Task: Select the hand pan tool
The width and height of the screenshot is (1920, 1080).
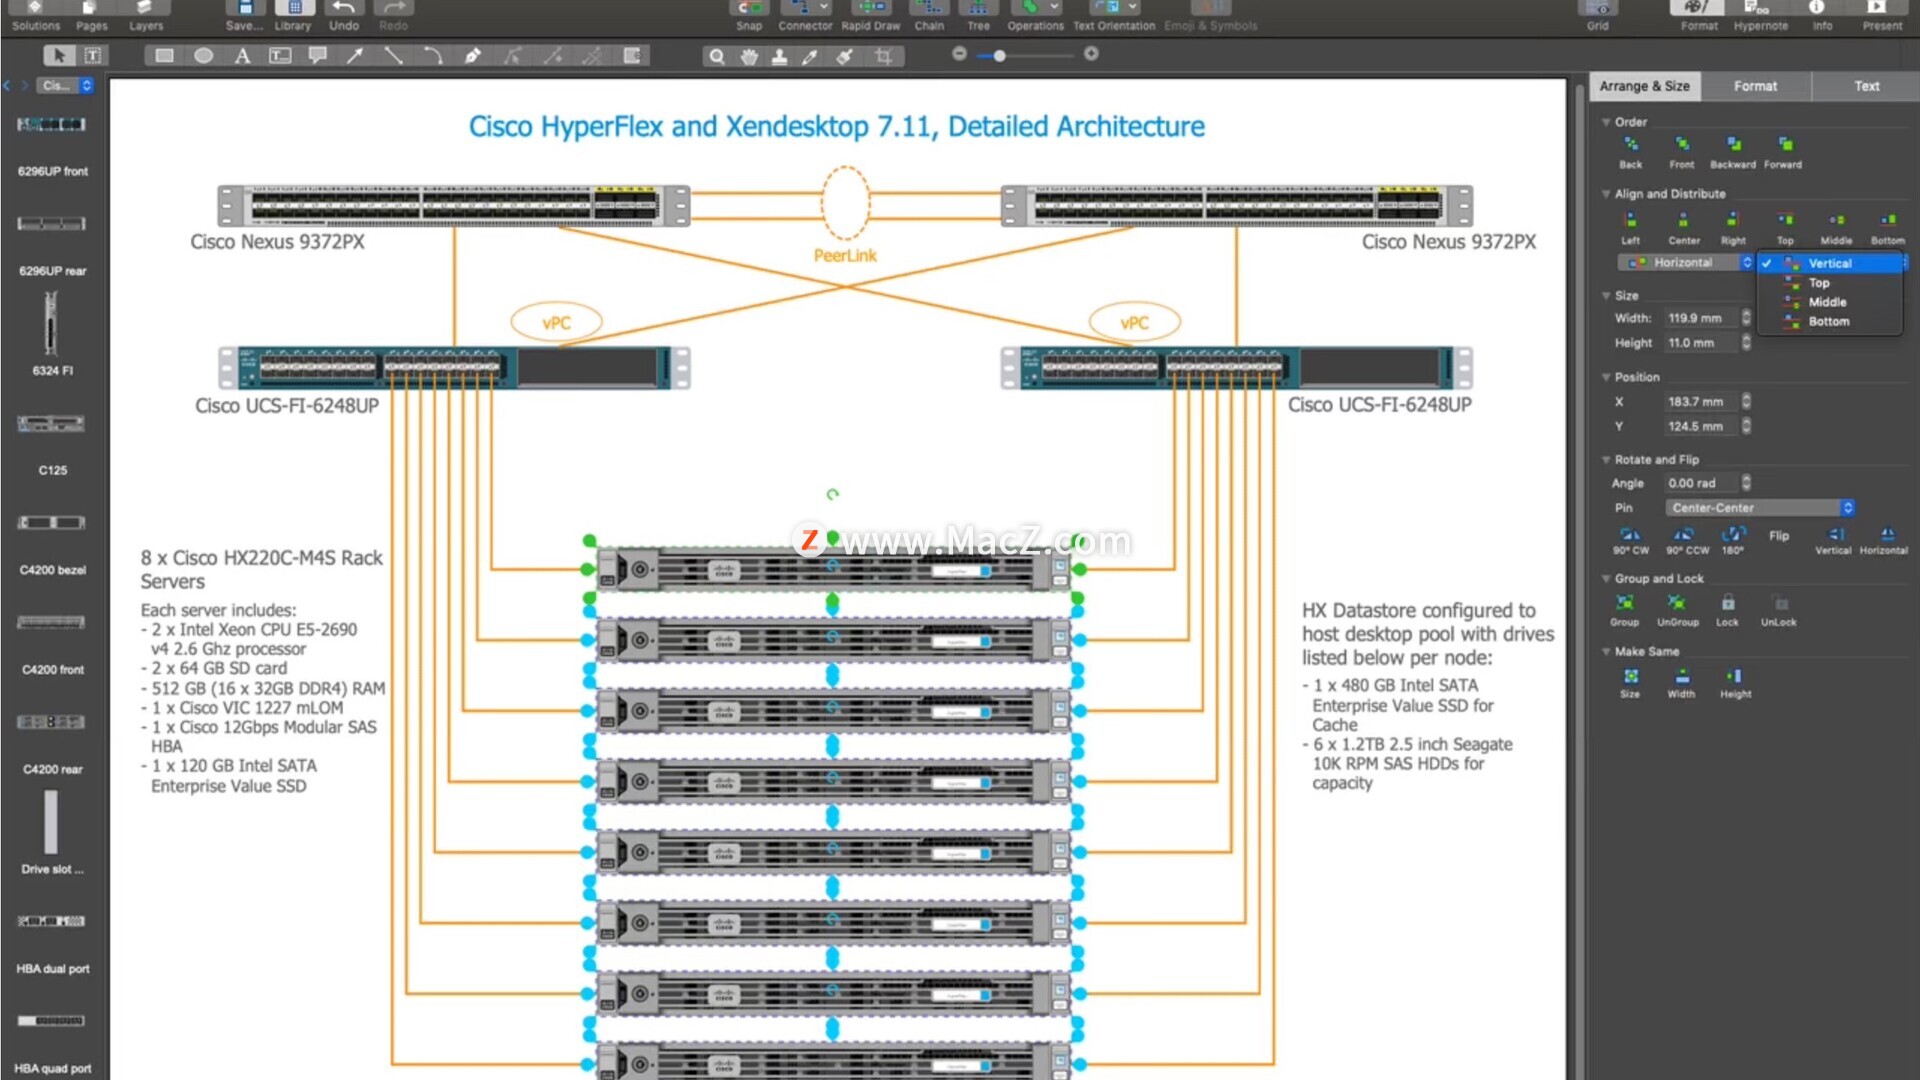Action: pyautogui.click(x=748, y=56)
